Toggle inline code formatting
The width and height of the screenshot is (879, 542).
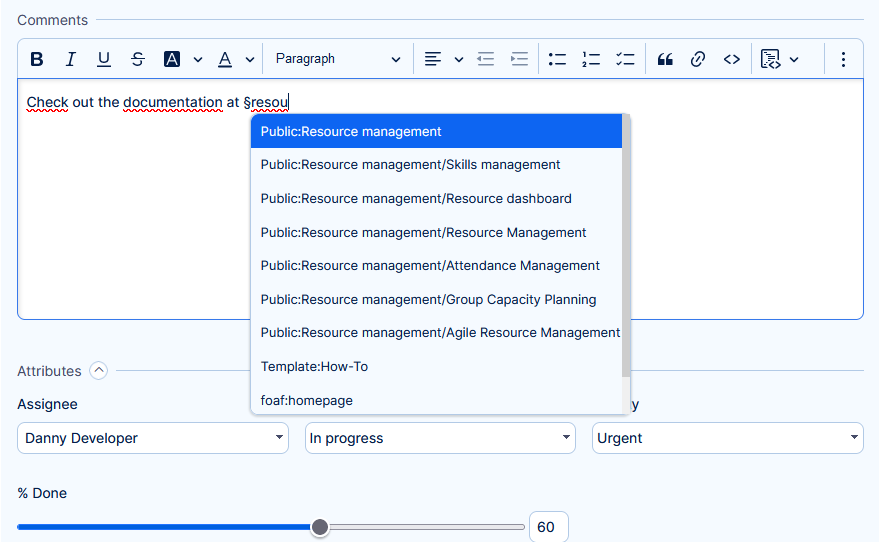(732, 59)
